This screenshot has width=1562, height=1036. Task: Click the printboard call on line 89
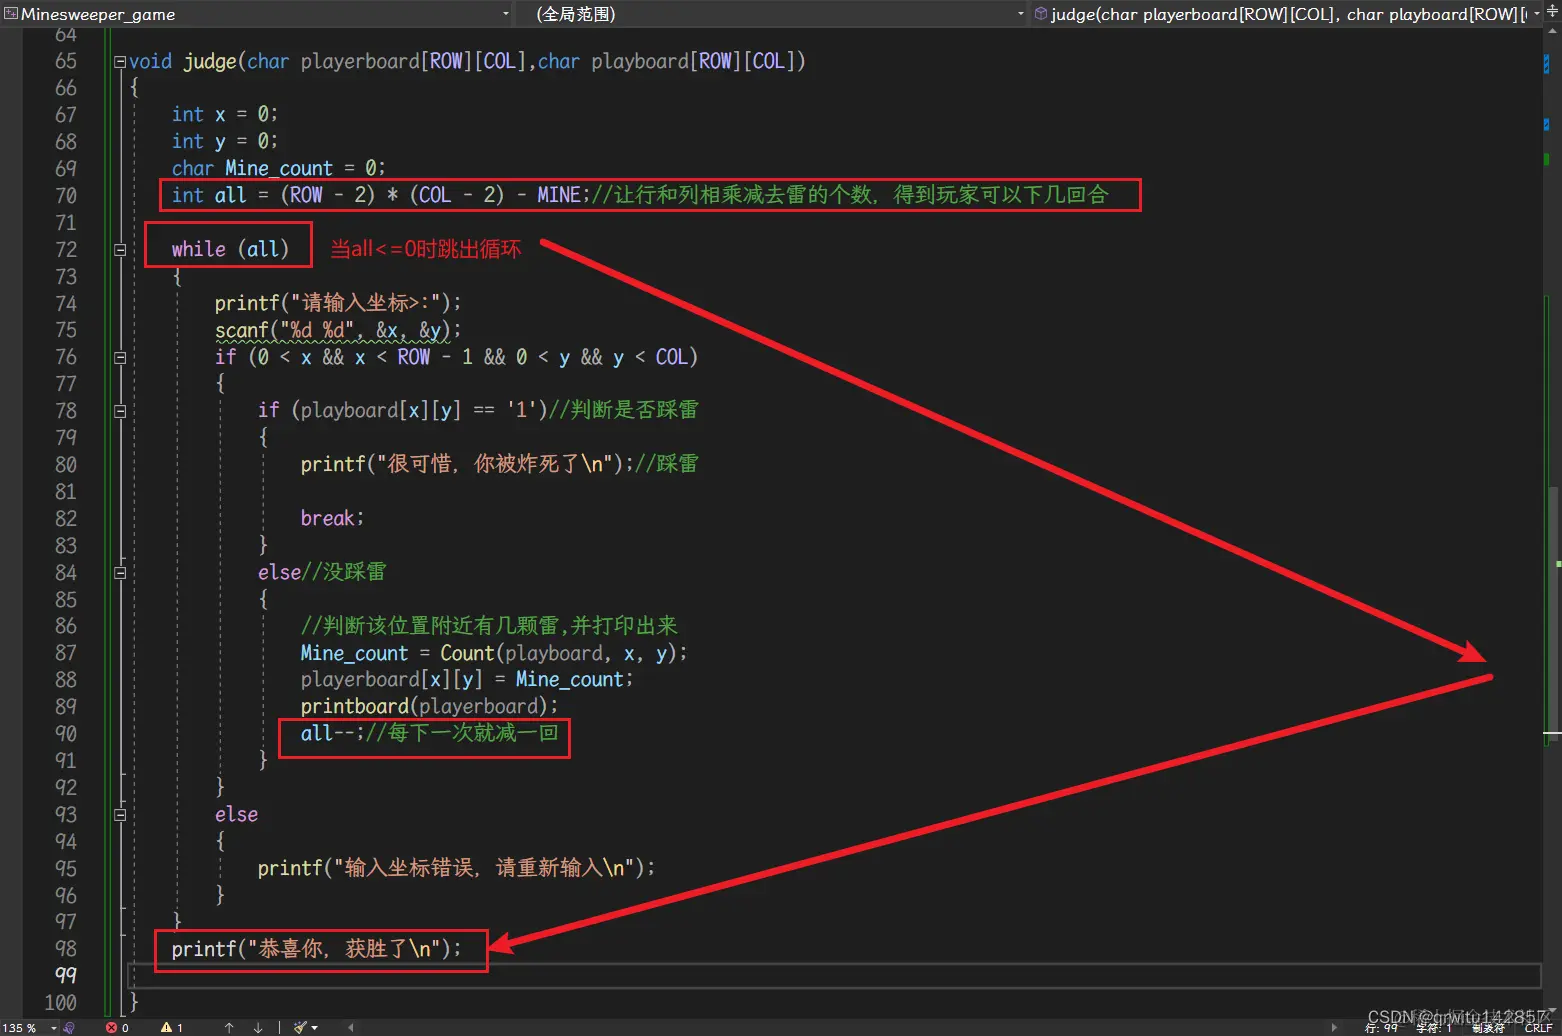[430, 706]
